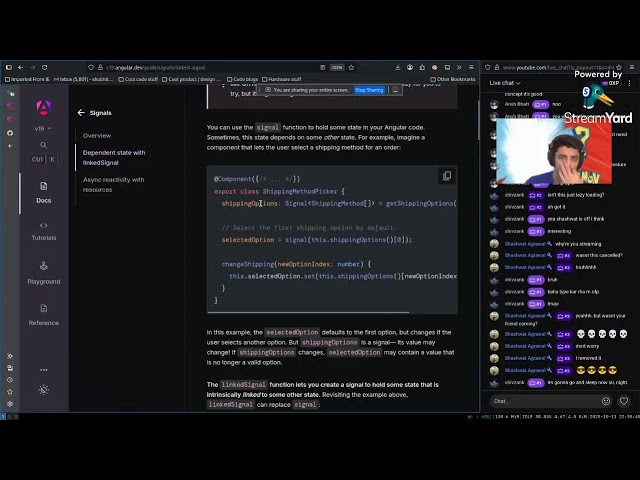Click chat message "wasnt this cancelled?"

click(x=599, y=256)
